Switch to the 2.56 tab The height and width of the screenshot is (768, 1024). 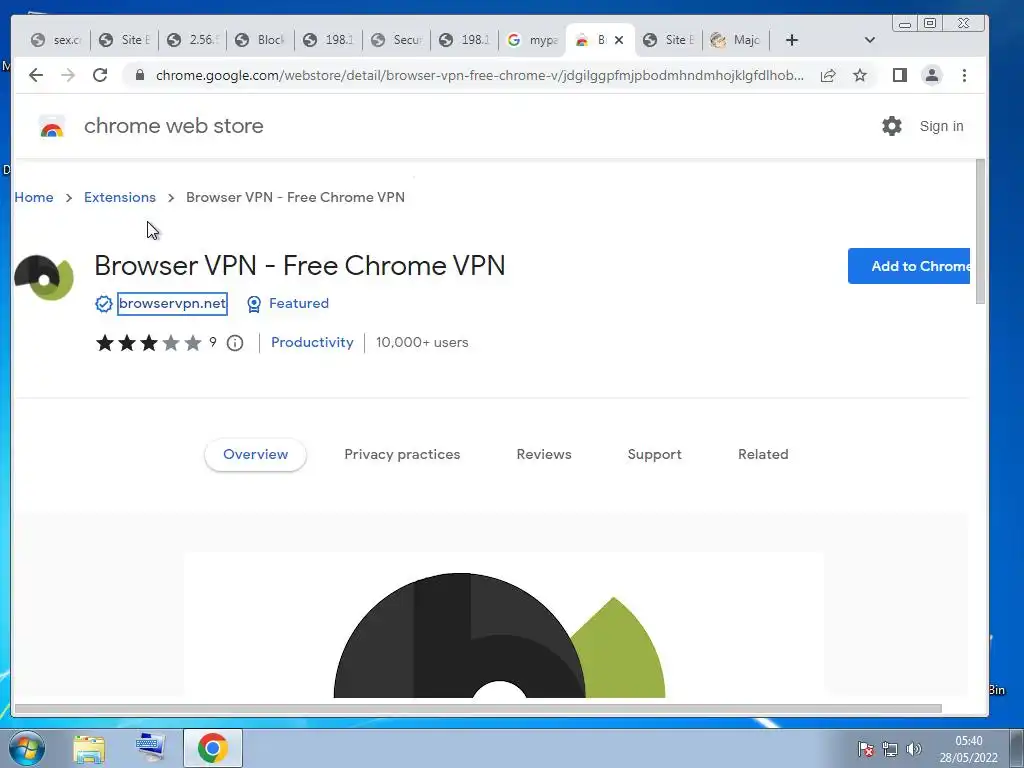[x=193, y=40]
